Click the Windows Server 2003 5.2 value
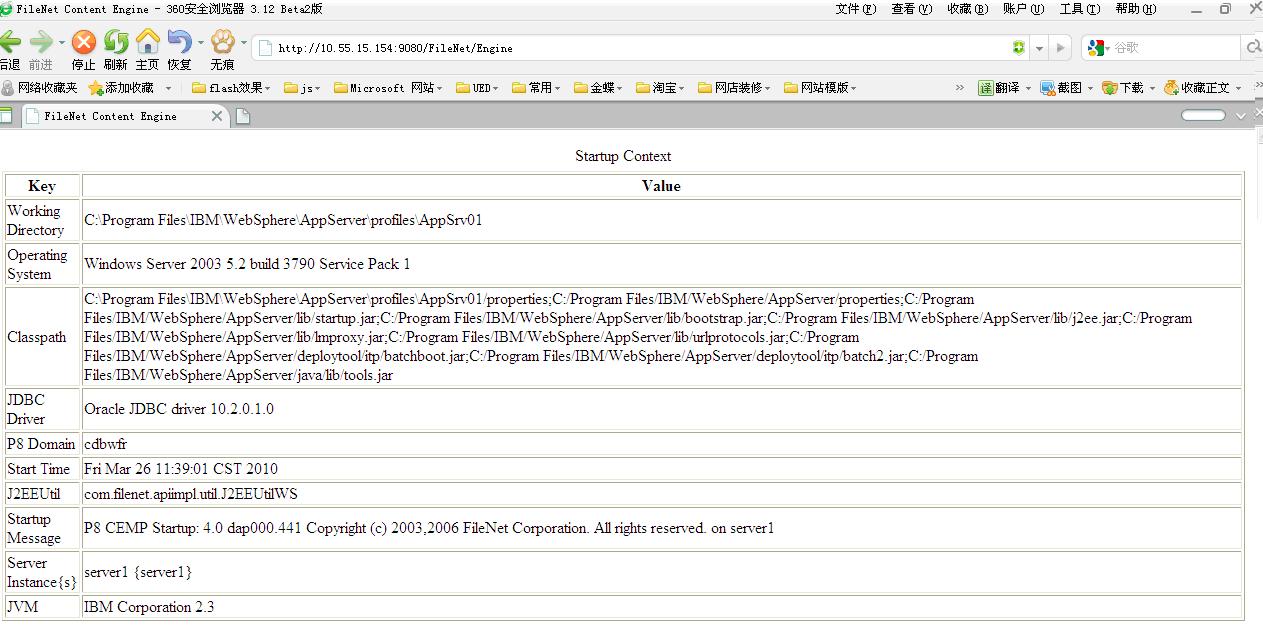 [x=247, y=265]
